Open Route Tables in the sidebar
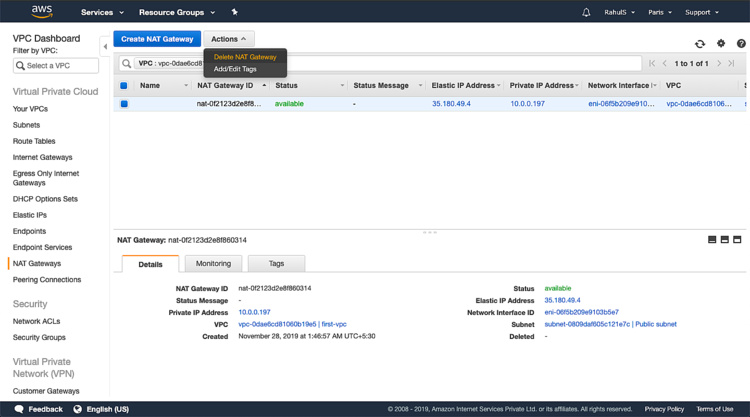 [x=34, y=141]
